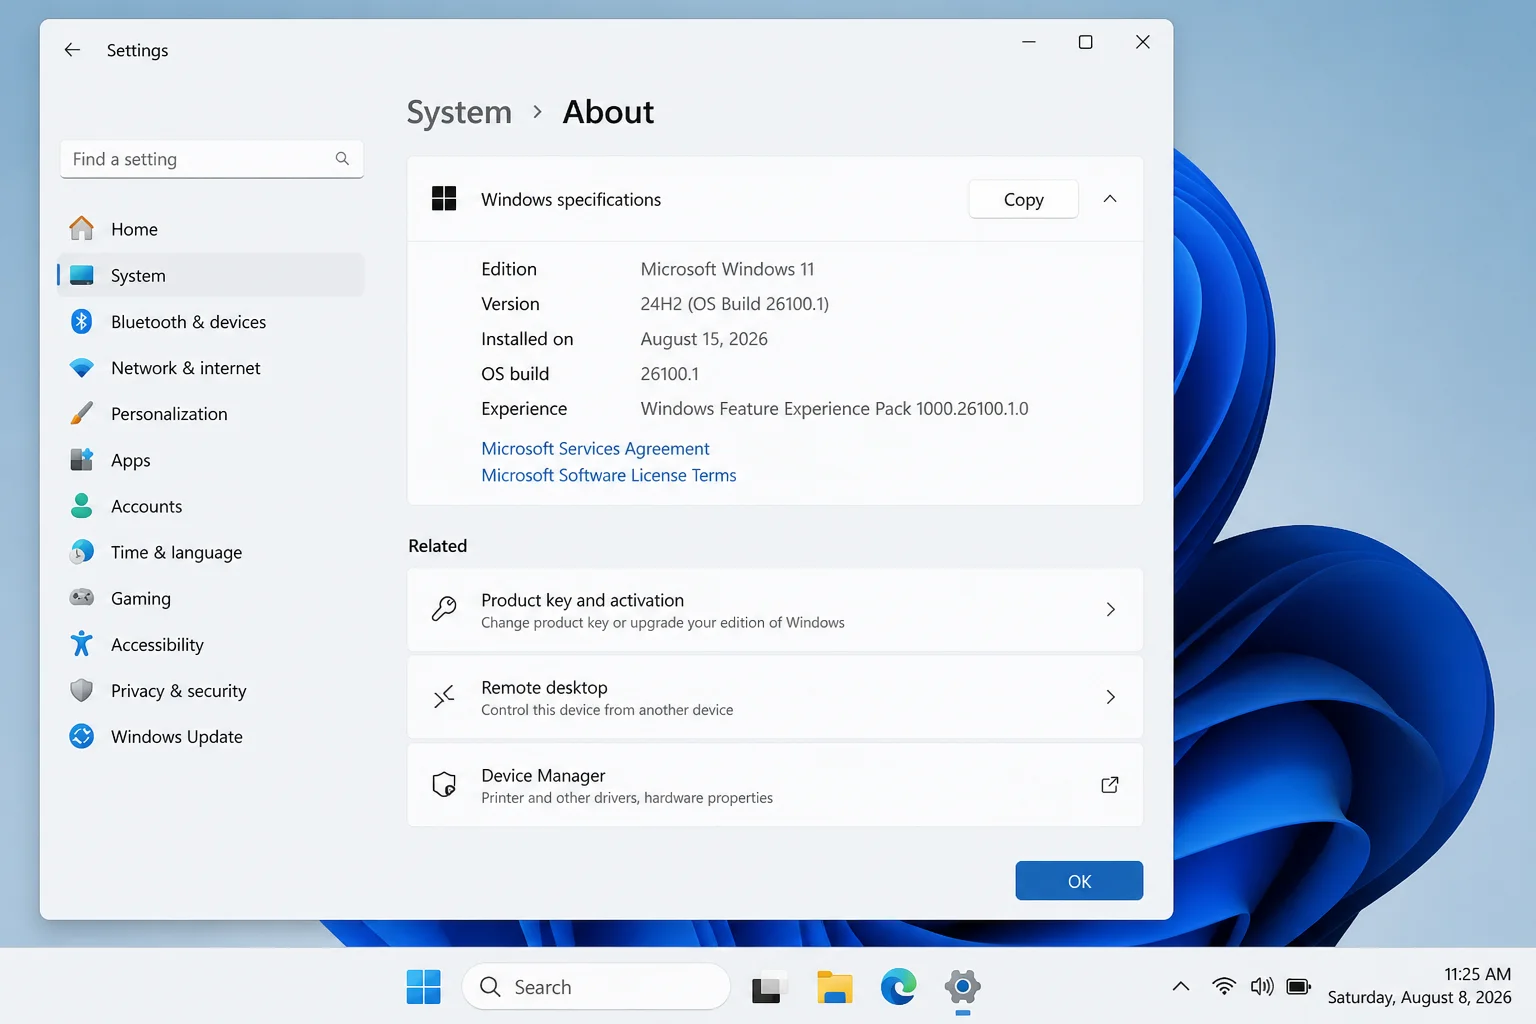Viewport: 1536px width, 1024px height.
Task: Click System in the breadcrumb
Action: [459, 112]
